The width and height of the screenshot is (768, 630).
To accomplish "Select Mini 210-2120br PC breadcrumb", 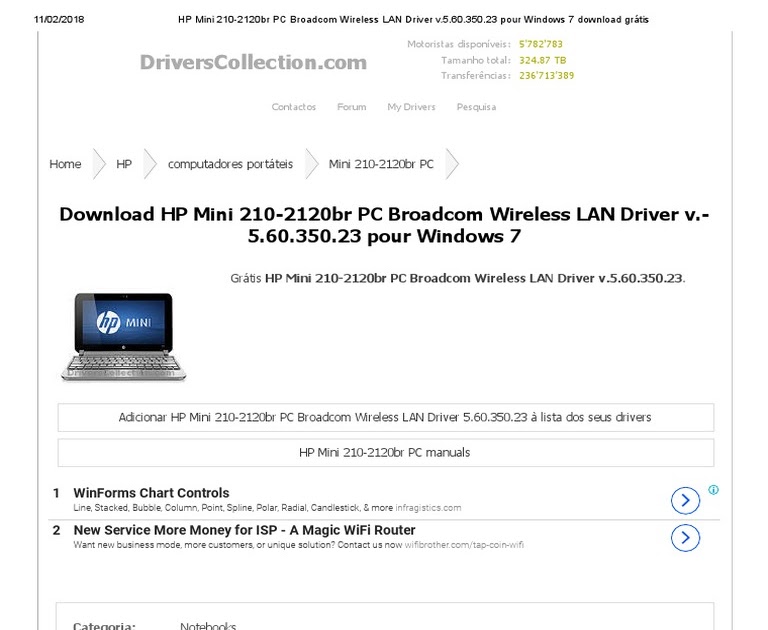I will (381, 164).
